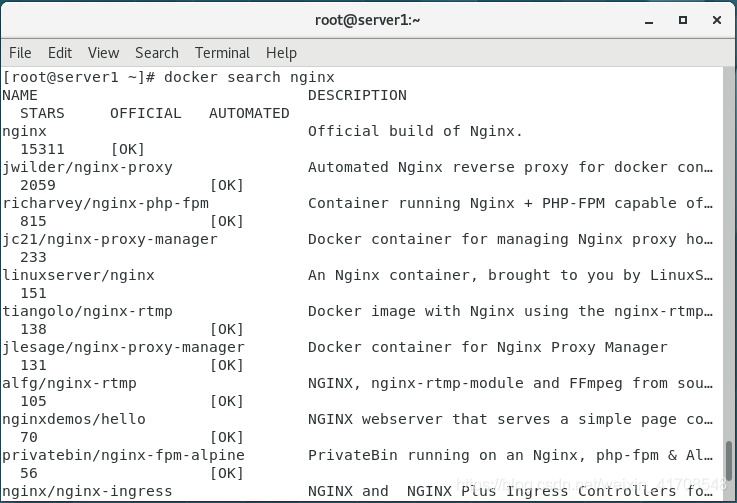Click the star count 70

point(29,437)
